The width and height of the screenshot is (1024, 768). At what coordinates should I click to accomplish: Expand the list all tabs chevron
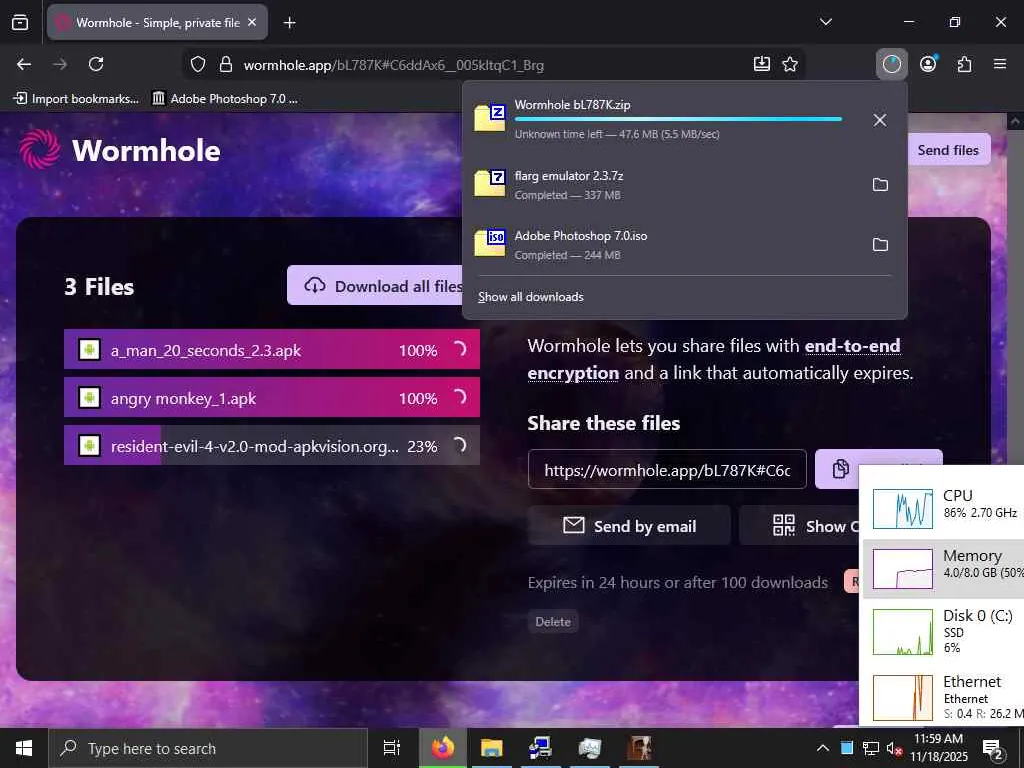click(825, 22)
